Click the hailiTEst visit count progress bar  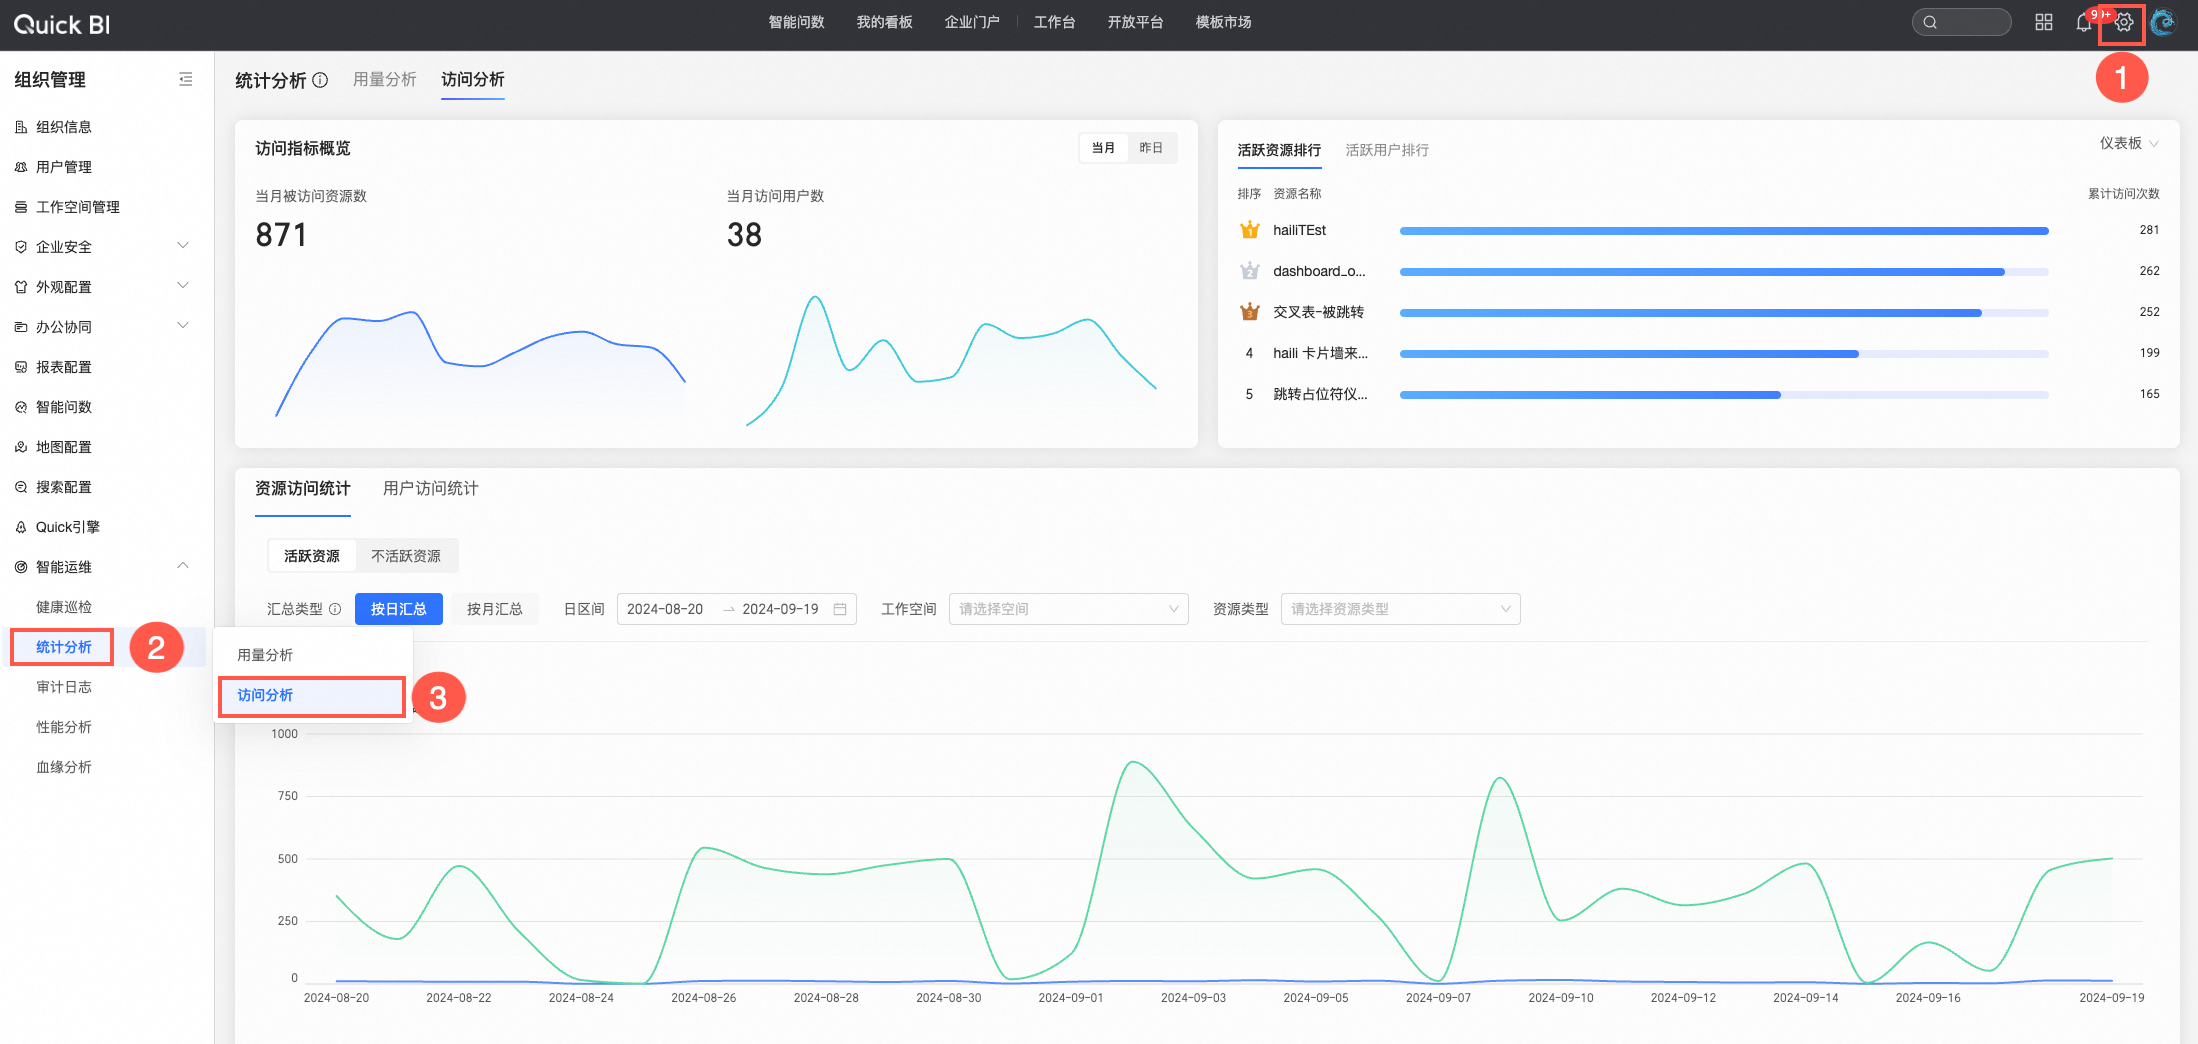(x=1724, y=231)
